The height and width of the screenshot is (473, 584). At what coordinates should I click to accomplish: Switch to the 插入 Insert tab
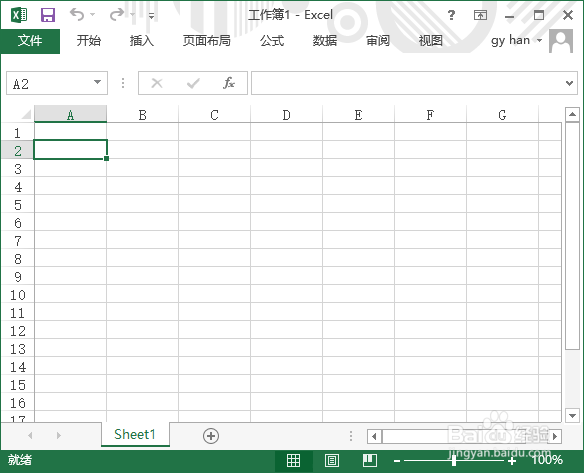pos(142,41)
